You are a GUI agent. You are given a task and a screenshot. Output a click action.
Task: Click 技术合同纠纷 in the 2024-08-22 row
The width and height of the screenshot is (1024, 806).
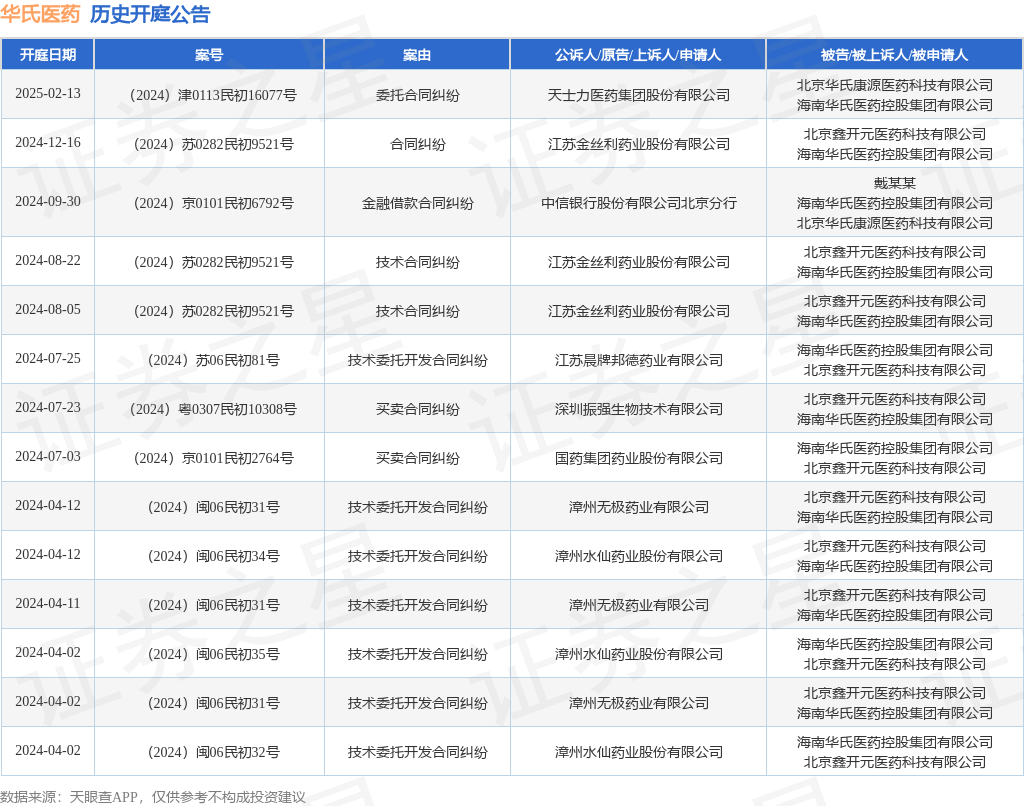point(417,262)
